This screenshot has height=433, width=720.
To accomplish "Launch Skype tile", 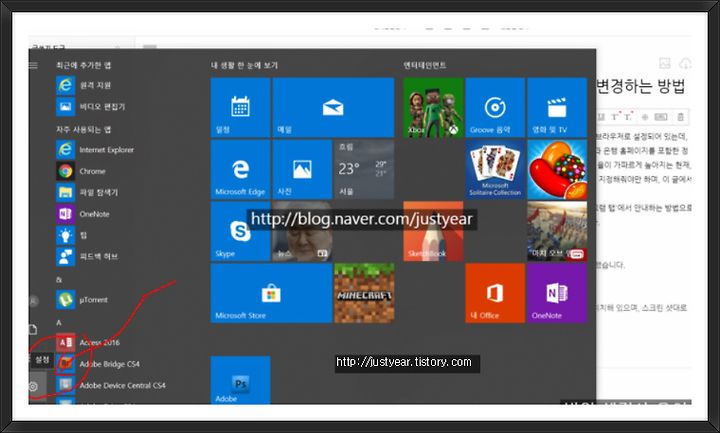I will pyautogui.click(x=240, y=231).
